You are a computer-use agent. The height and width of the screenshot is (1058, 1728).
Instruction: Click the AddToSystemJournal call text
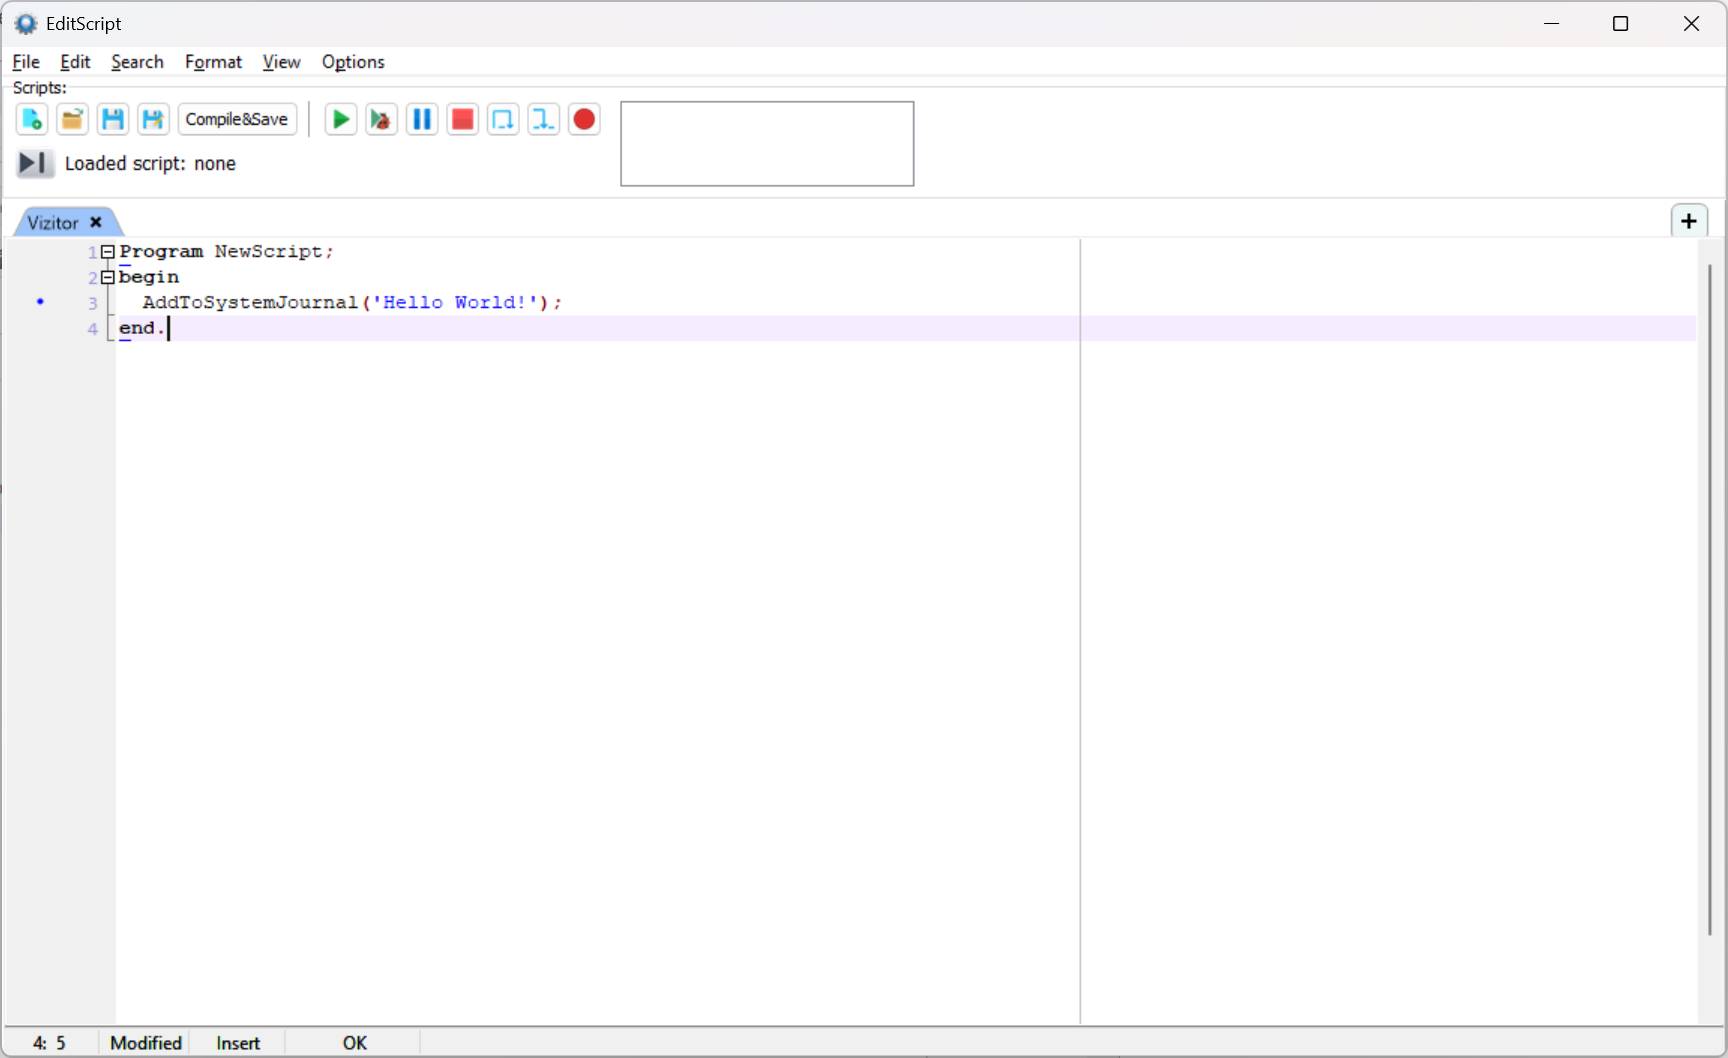(250, 302)
